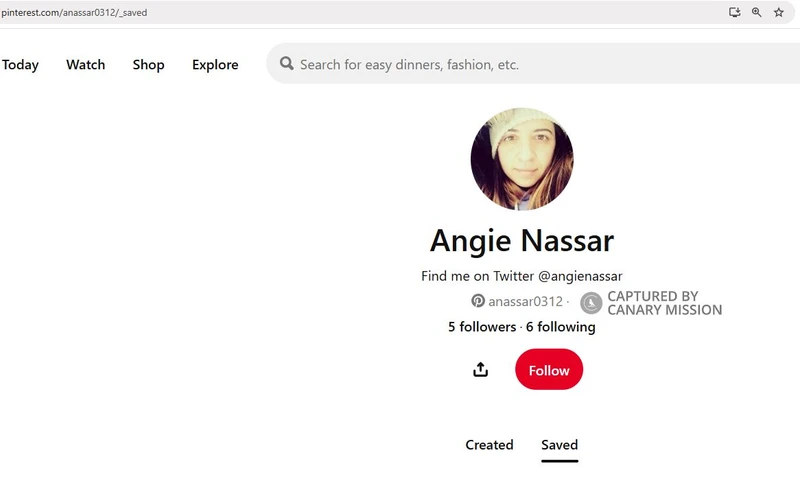Click the install app icon in address bar
The image size is (800, 479).
coord(734,12)
